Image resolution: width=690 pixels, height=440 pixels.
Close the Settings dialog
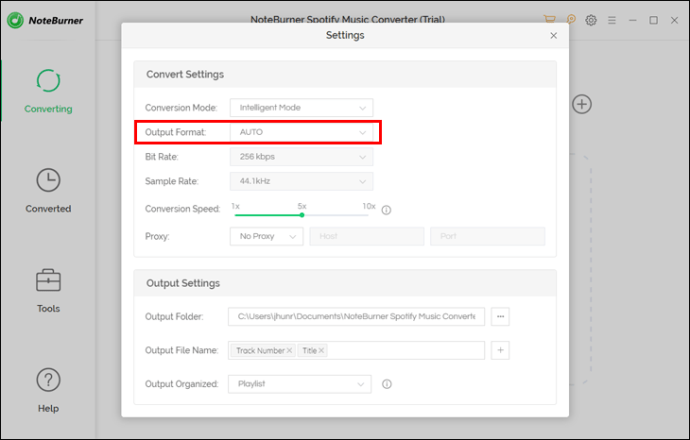tap(554, 36)
